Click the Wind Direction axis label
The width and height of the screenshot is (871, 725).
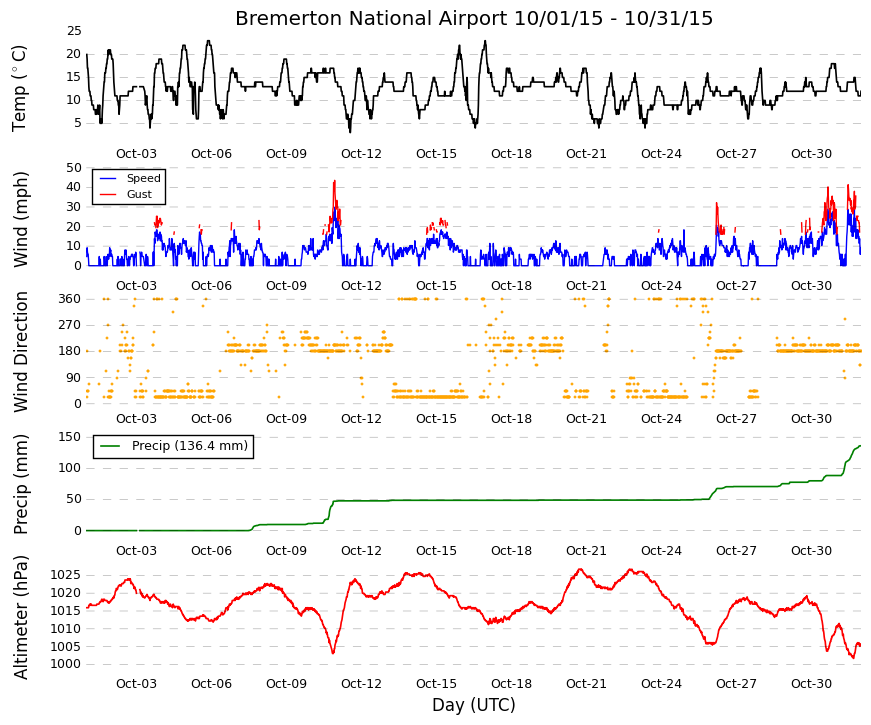[20, 352]
